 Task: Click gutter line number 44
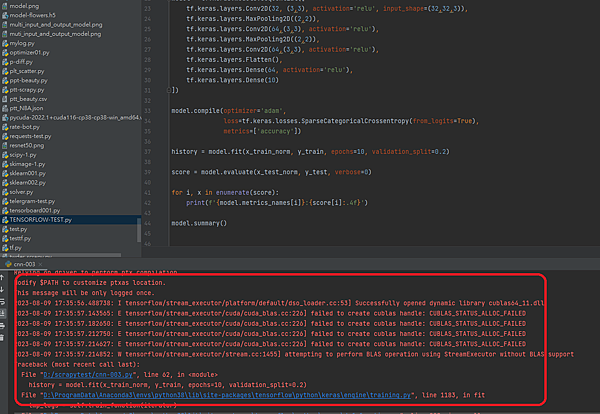coord(148,223)
